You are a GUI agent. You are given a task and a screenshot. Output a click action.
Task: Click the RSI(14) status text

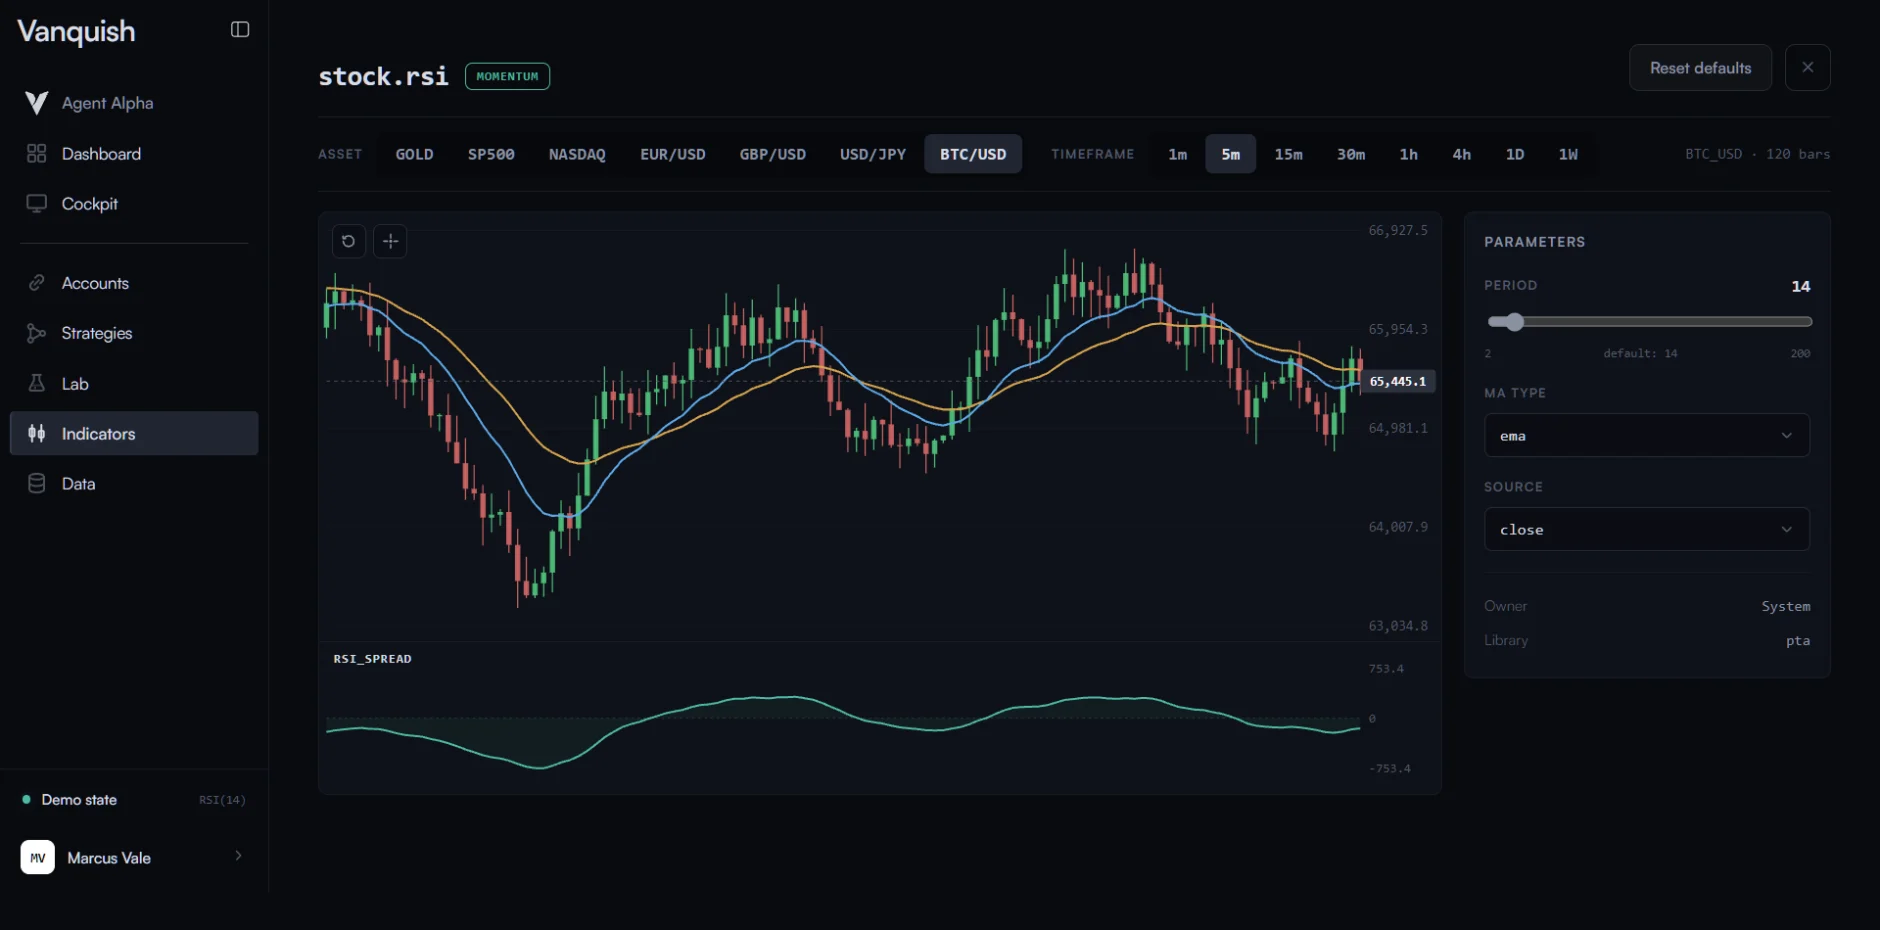(x=222, y=800)
